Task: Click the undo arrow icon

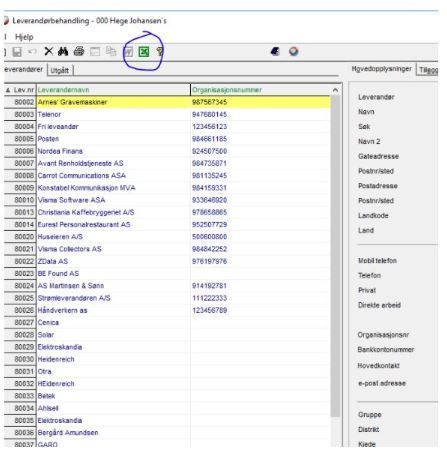Action: [32, 52]
